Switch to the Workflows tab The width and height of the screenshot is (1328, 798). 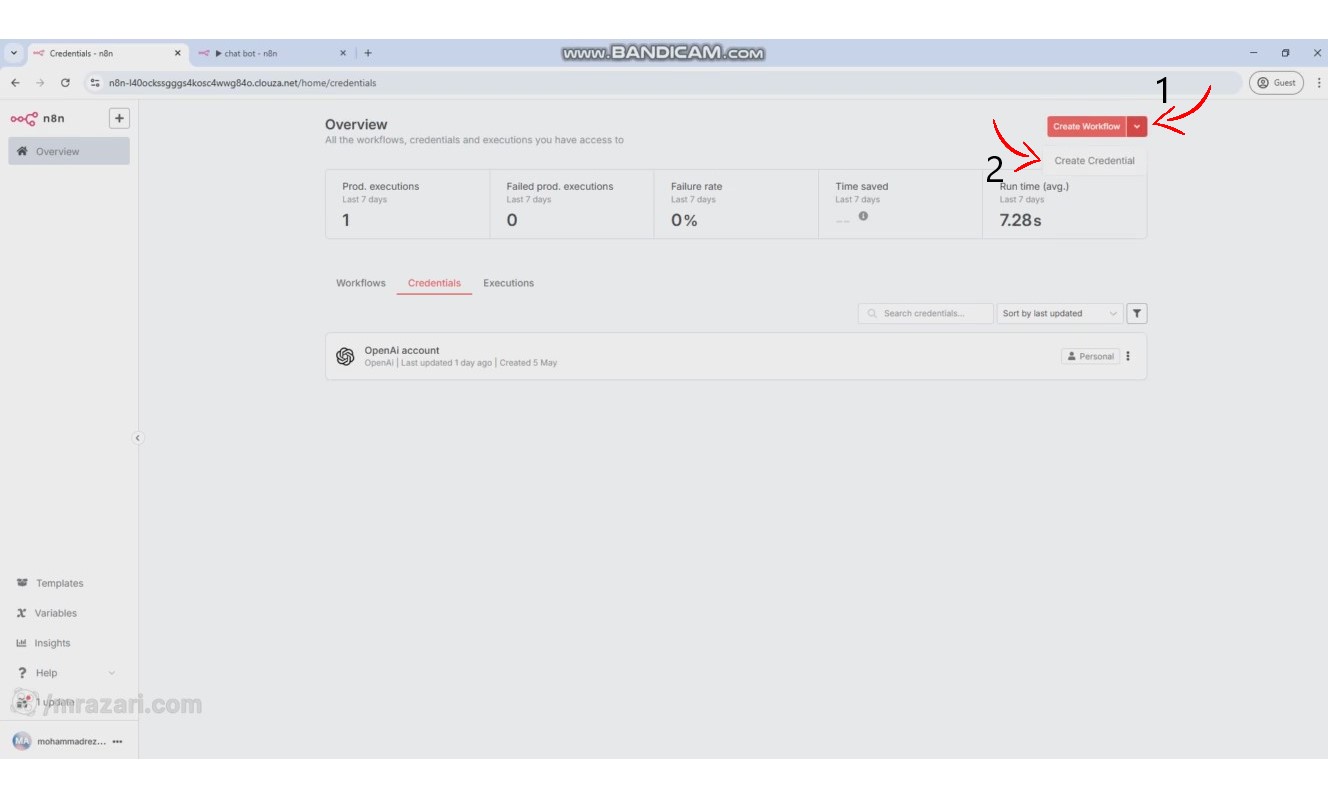pos(360,283)
